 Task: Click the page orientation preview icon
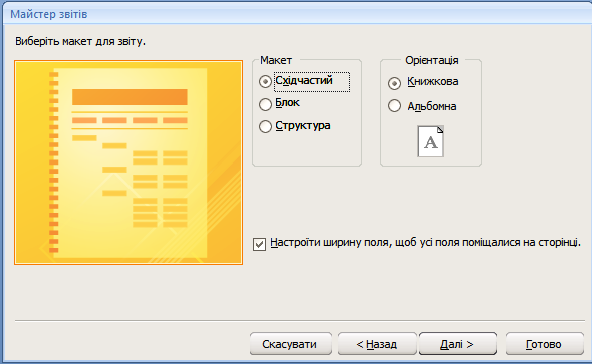coord(430,141)
